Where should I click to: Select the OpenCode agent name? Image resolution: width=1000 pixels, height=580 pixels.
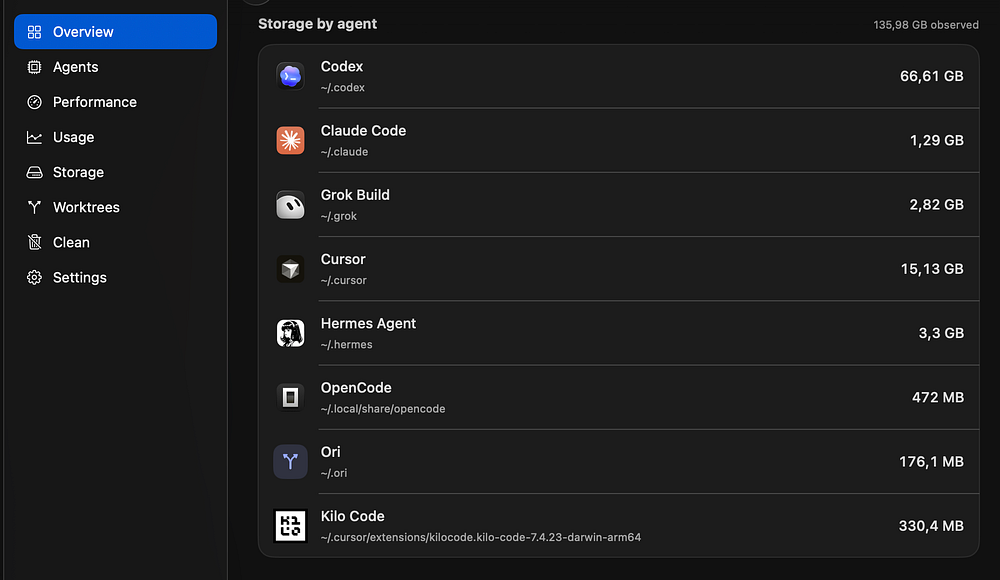pos(356,388)
